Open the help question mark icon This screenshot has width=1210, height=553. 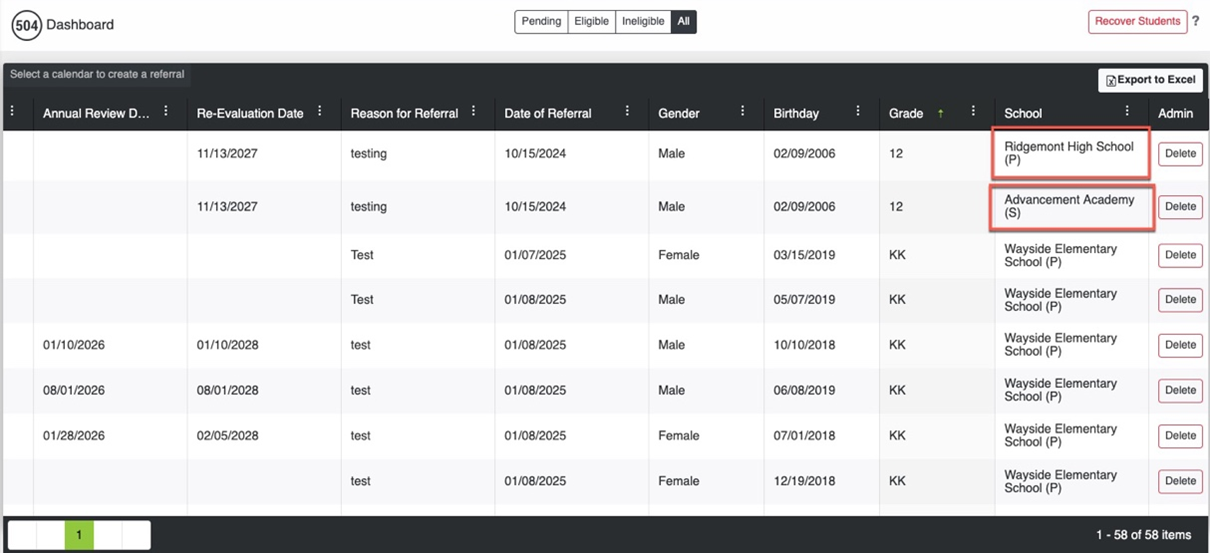tap(1195, 21)
